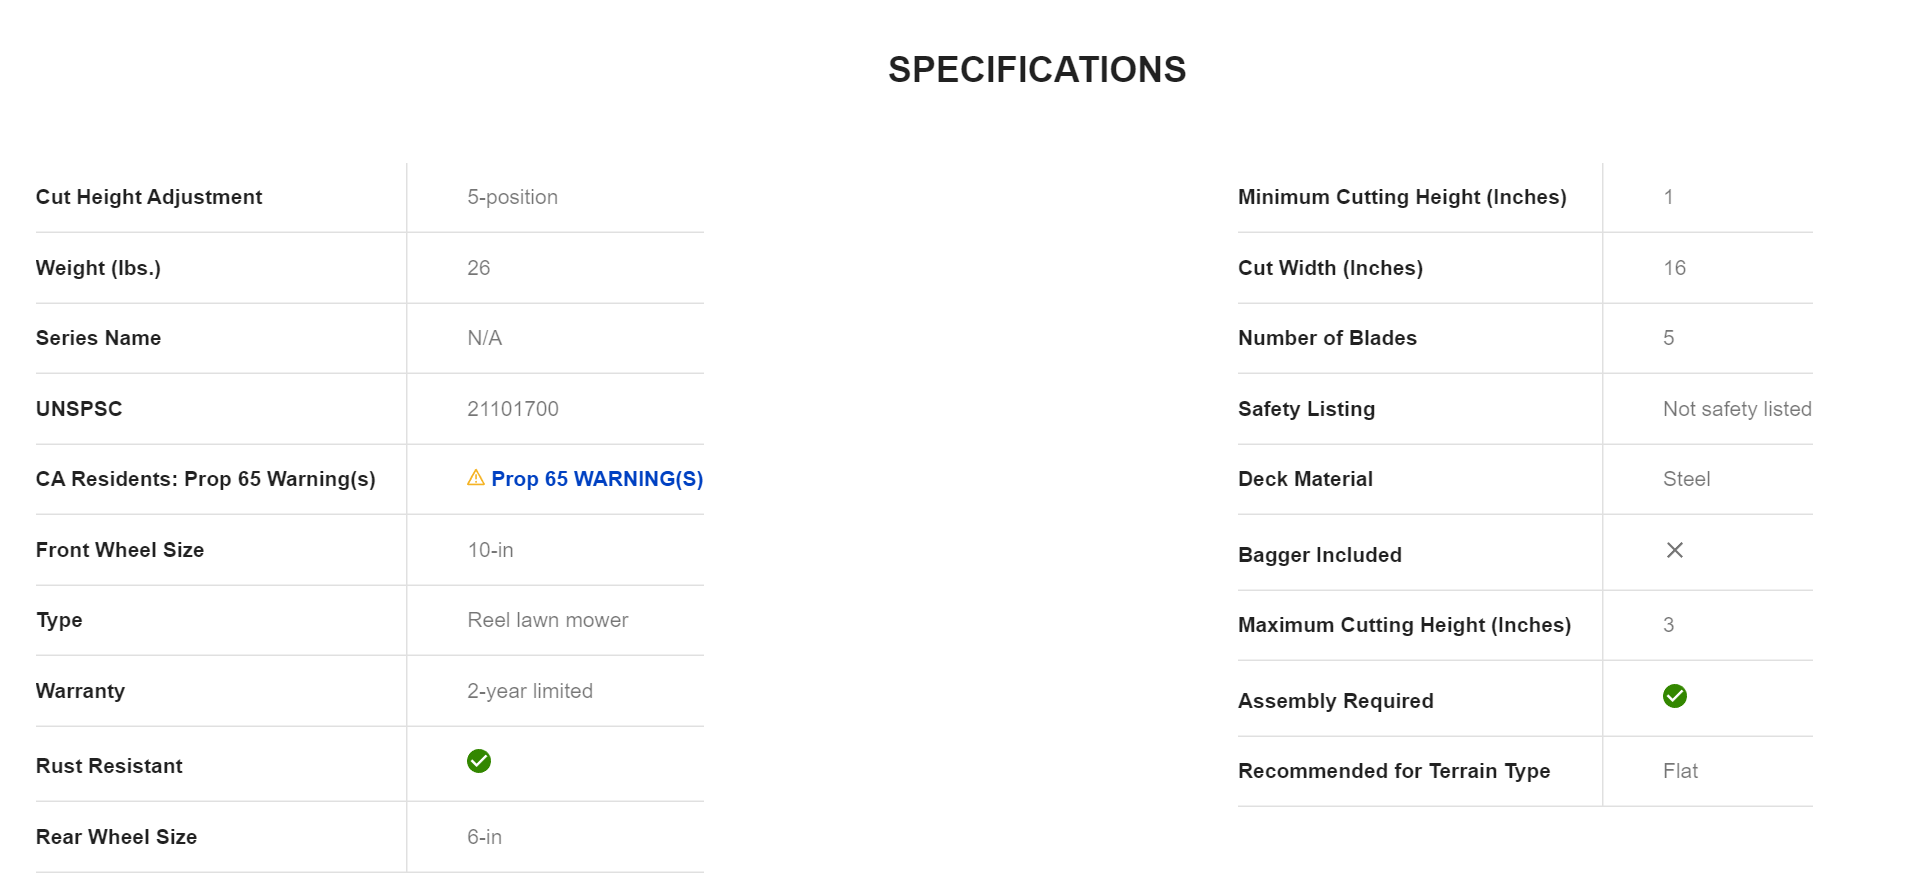Image resolution: width=1909 pixels, height=889 pixels.
Task: Click the Cut Height Adjustment label
Action: point(149,197)
